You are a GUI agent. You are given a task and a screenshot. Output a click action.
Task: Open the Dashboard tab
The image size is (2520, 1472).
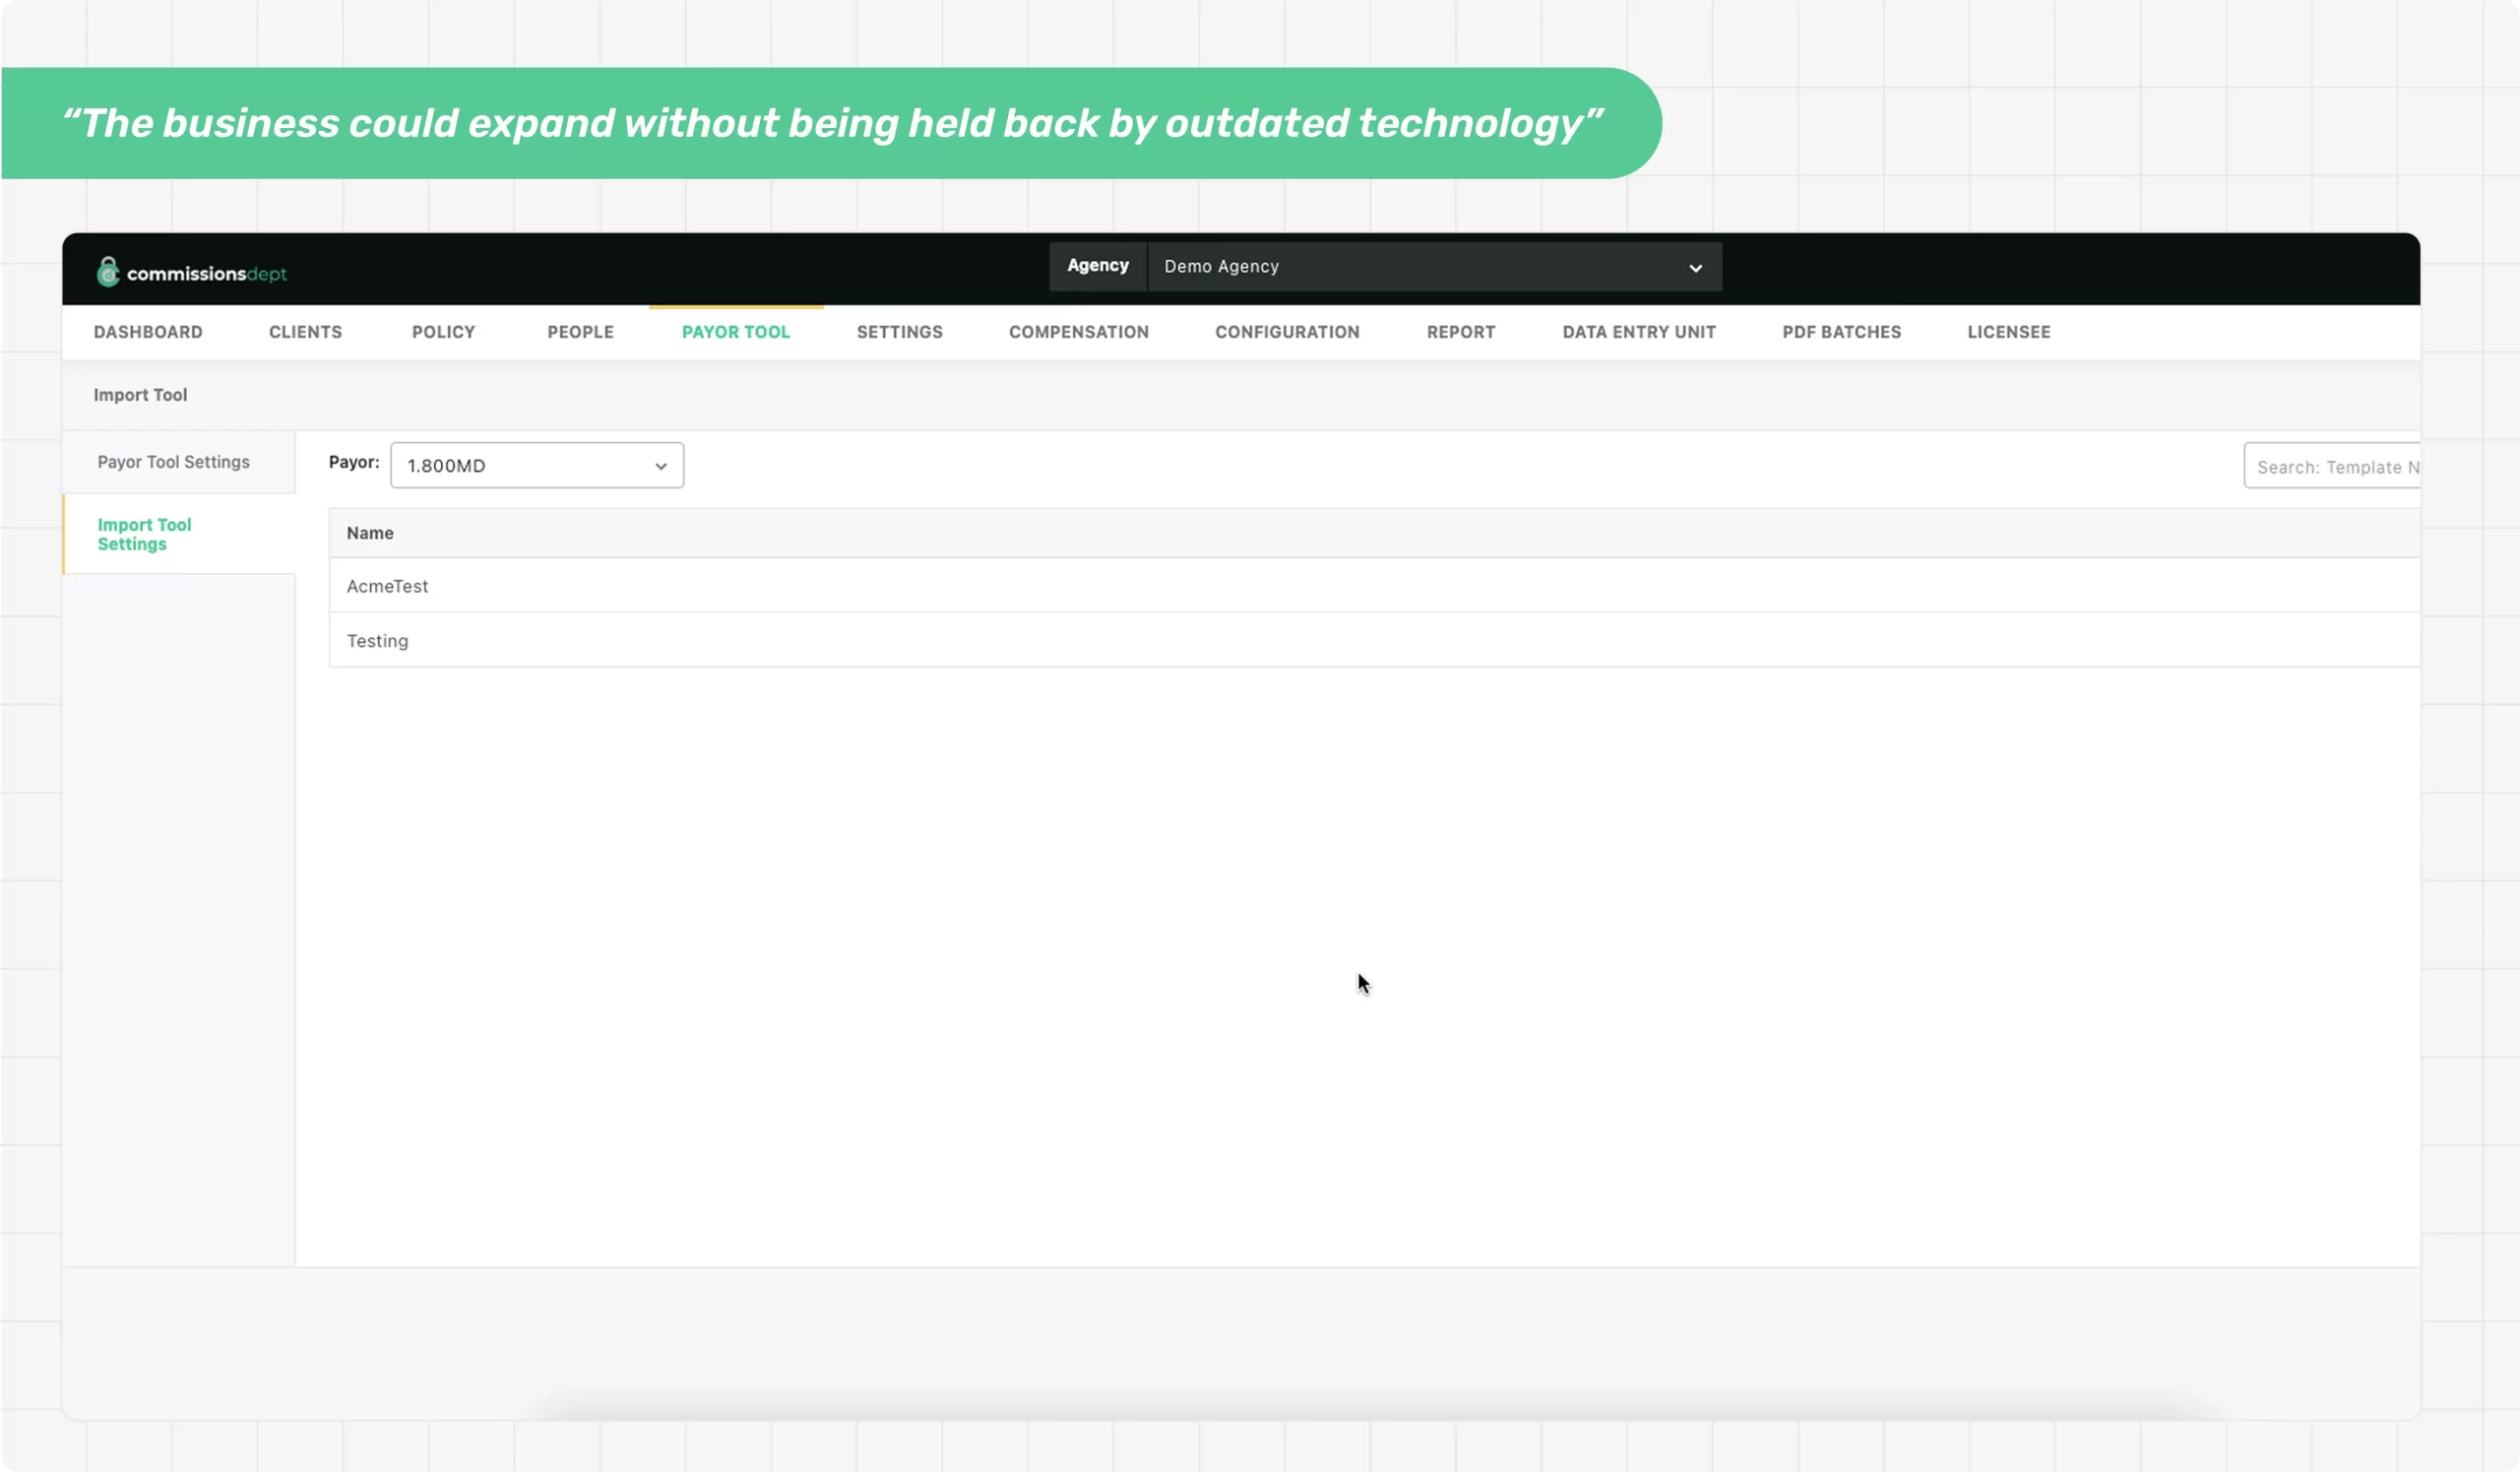pyautogui.click(x=148, y=332)
